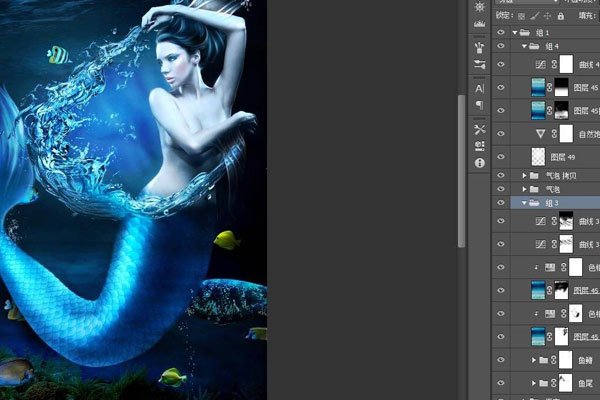Click the lock image pixels brush icon

pyautogui.click(x=535, y=16)
